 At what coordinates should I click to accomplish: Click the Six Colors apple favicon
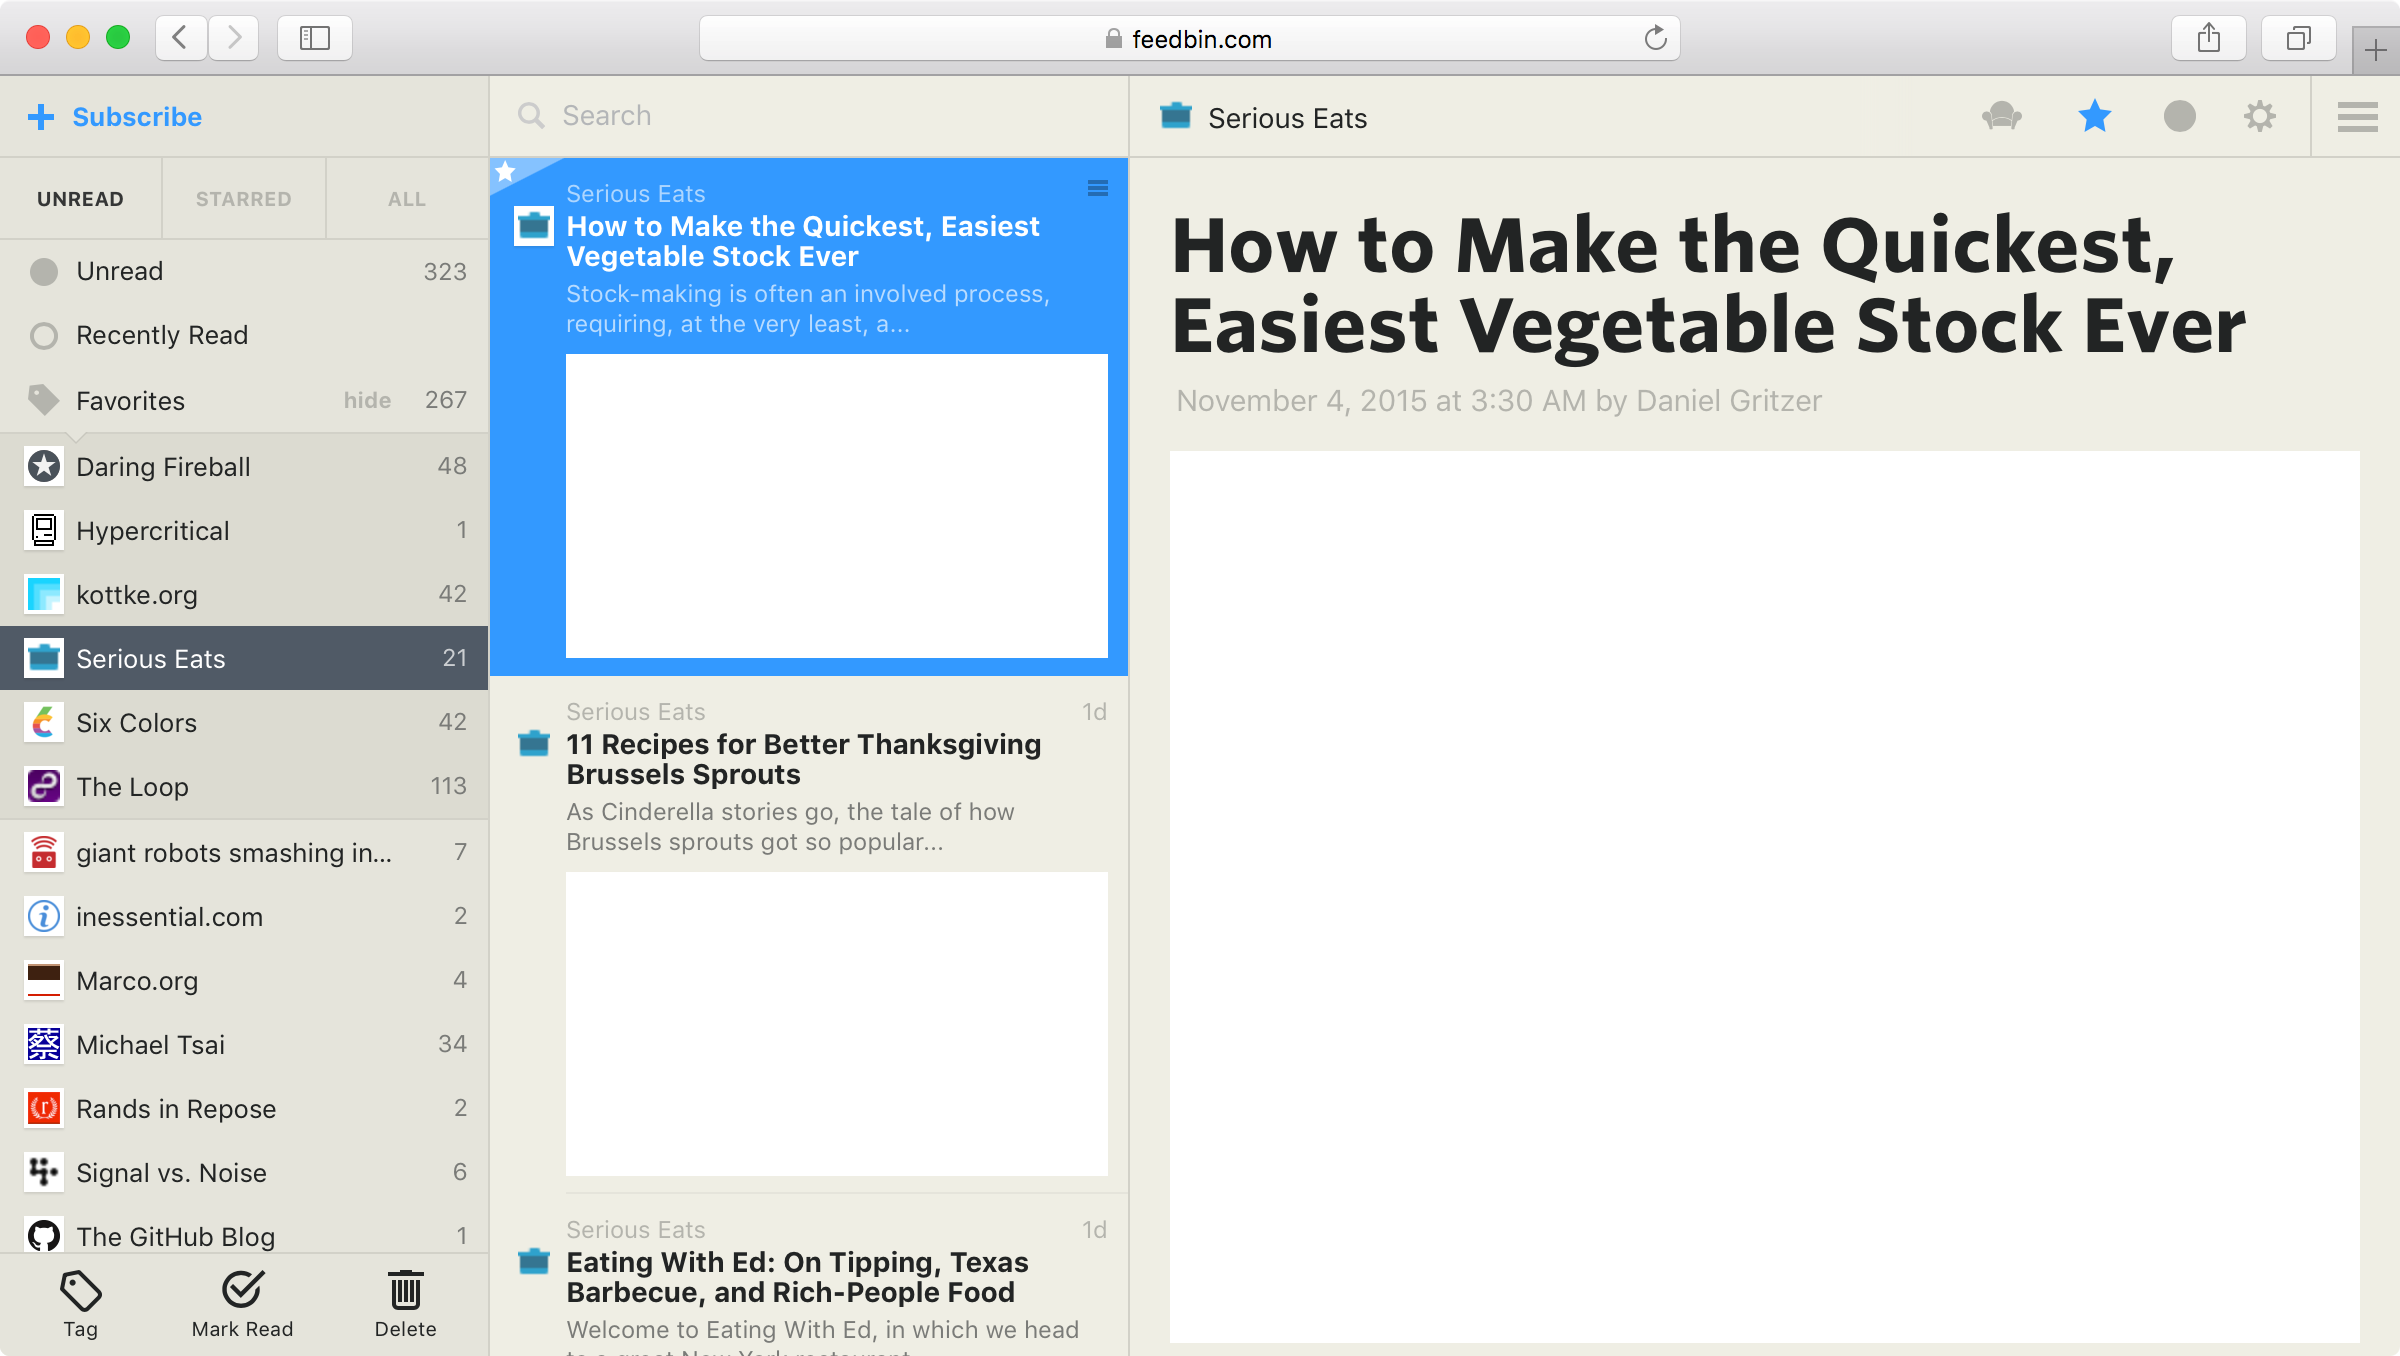44,722
